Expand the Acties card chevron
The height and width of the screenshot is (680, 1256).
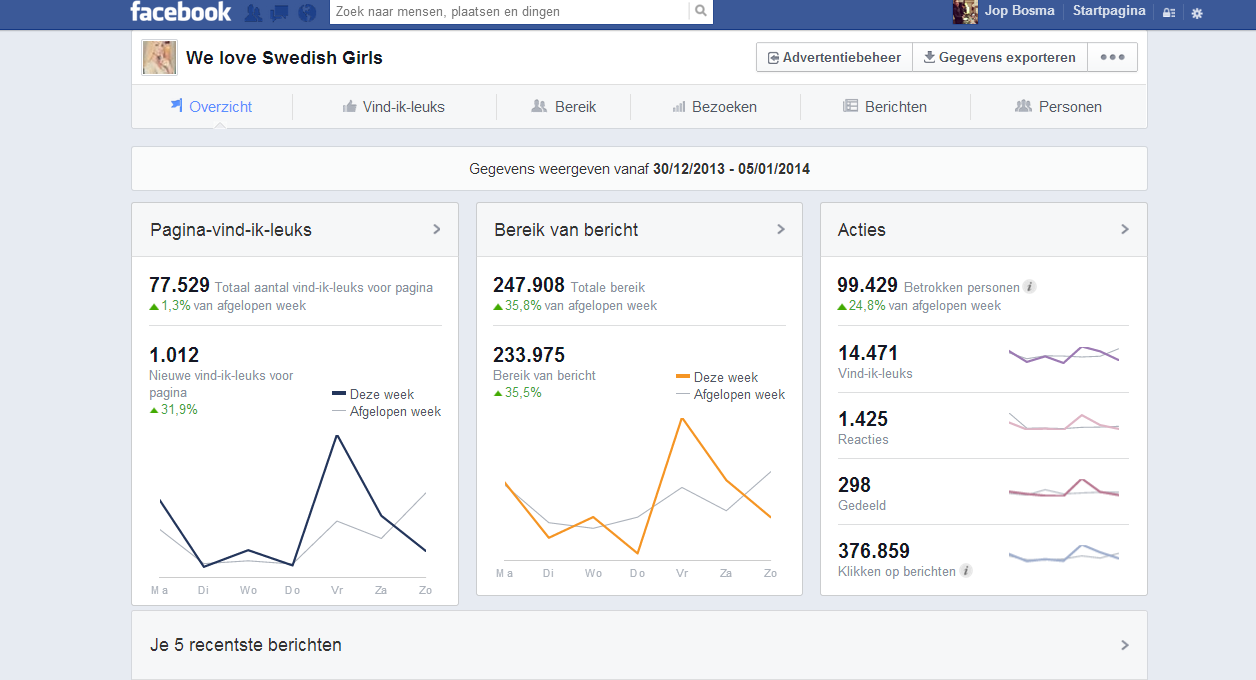(1124, 230)
